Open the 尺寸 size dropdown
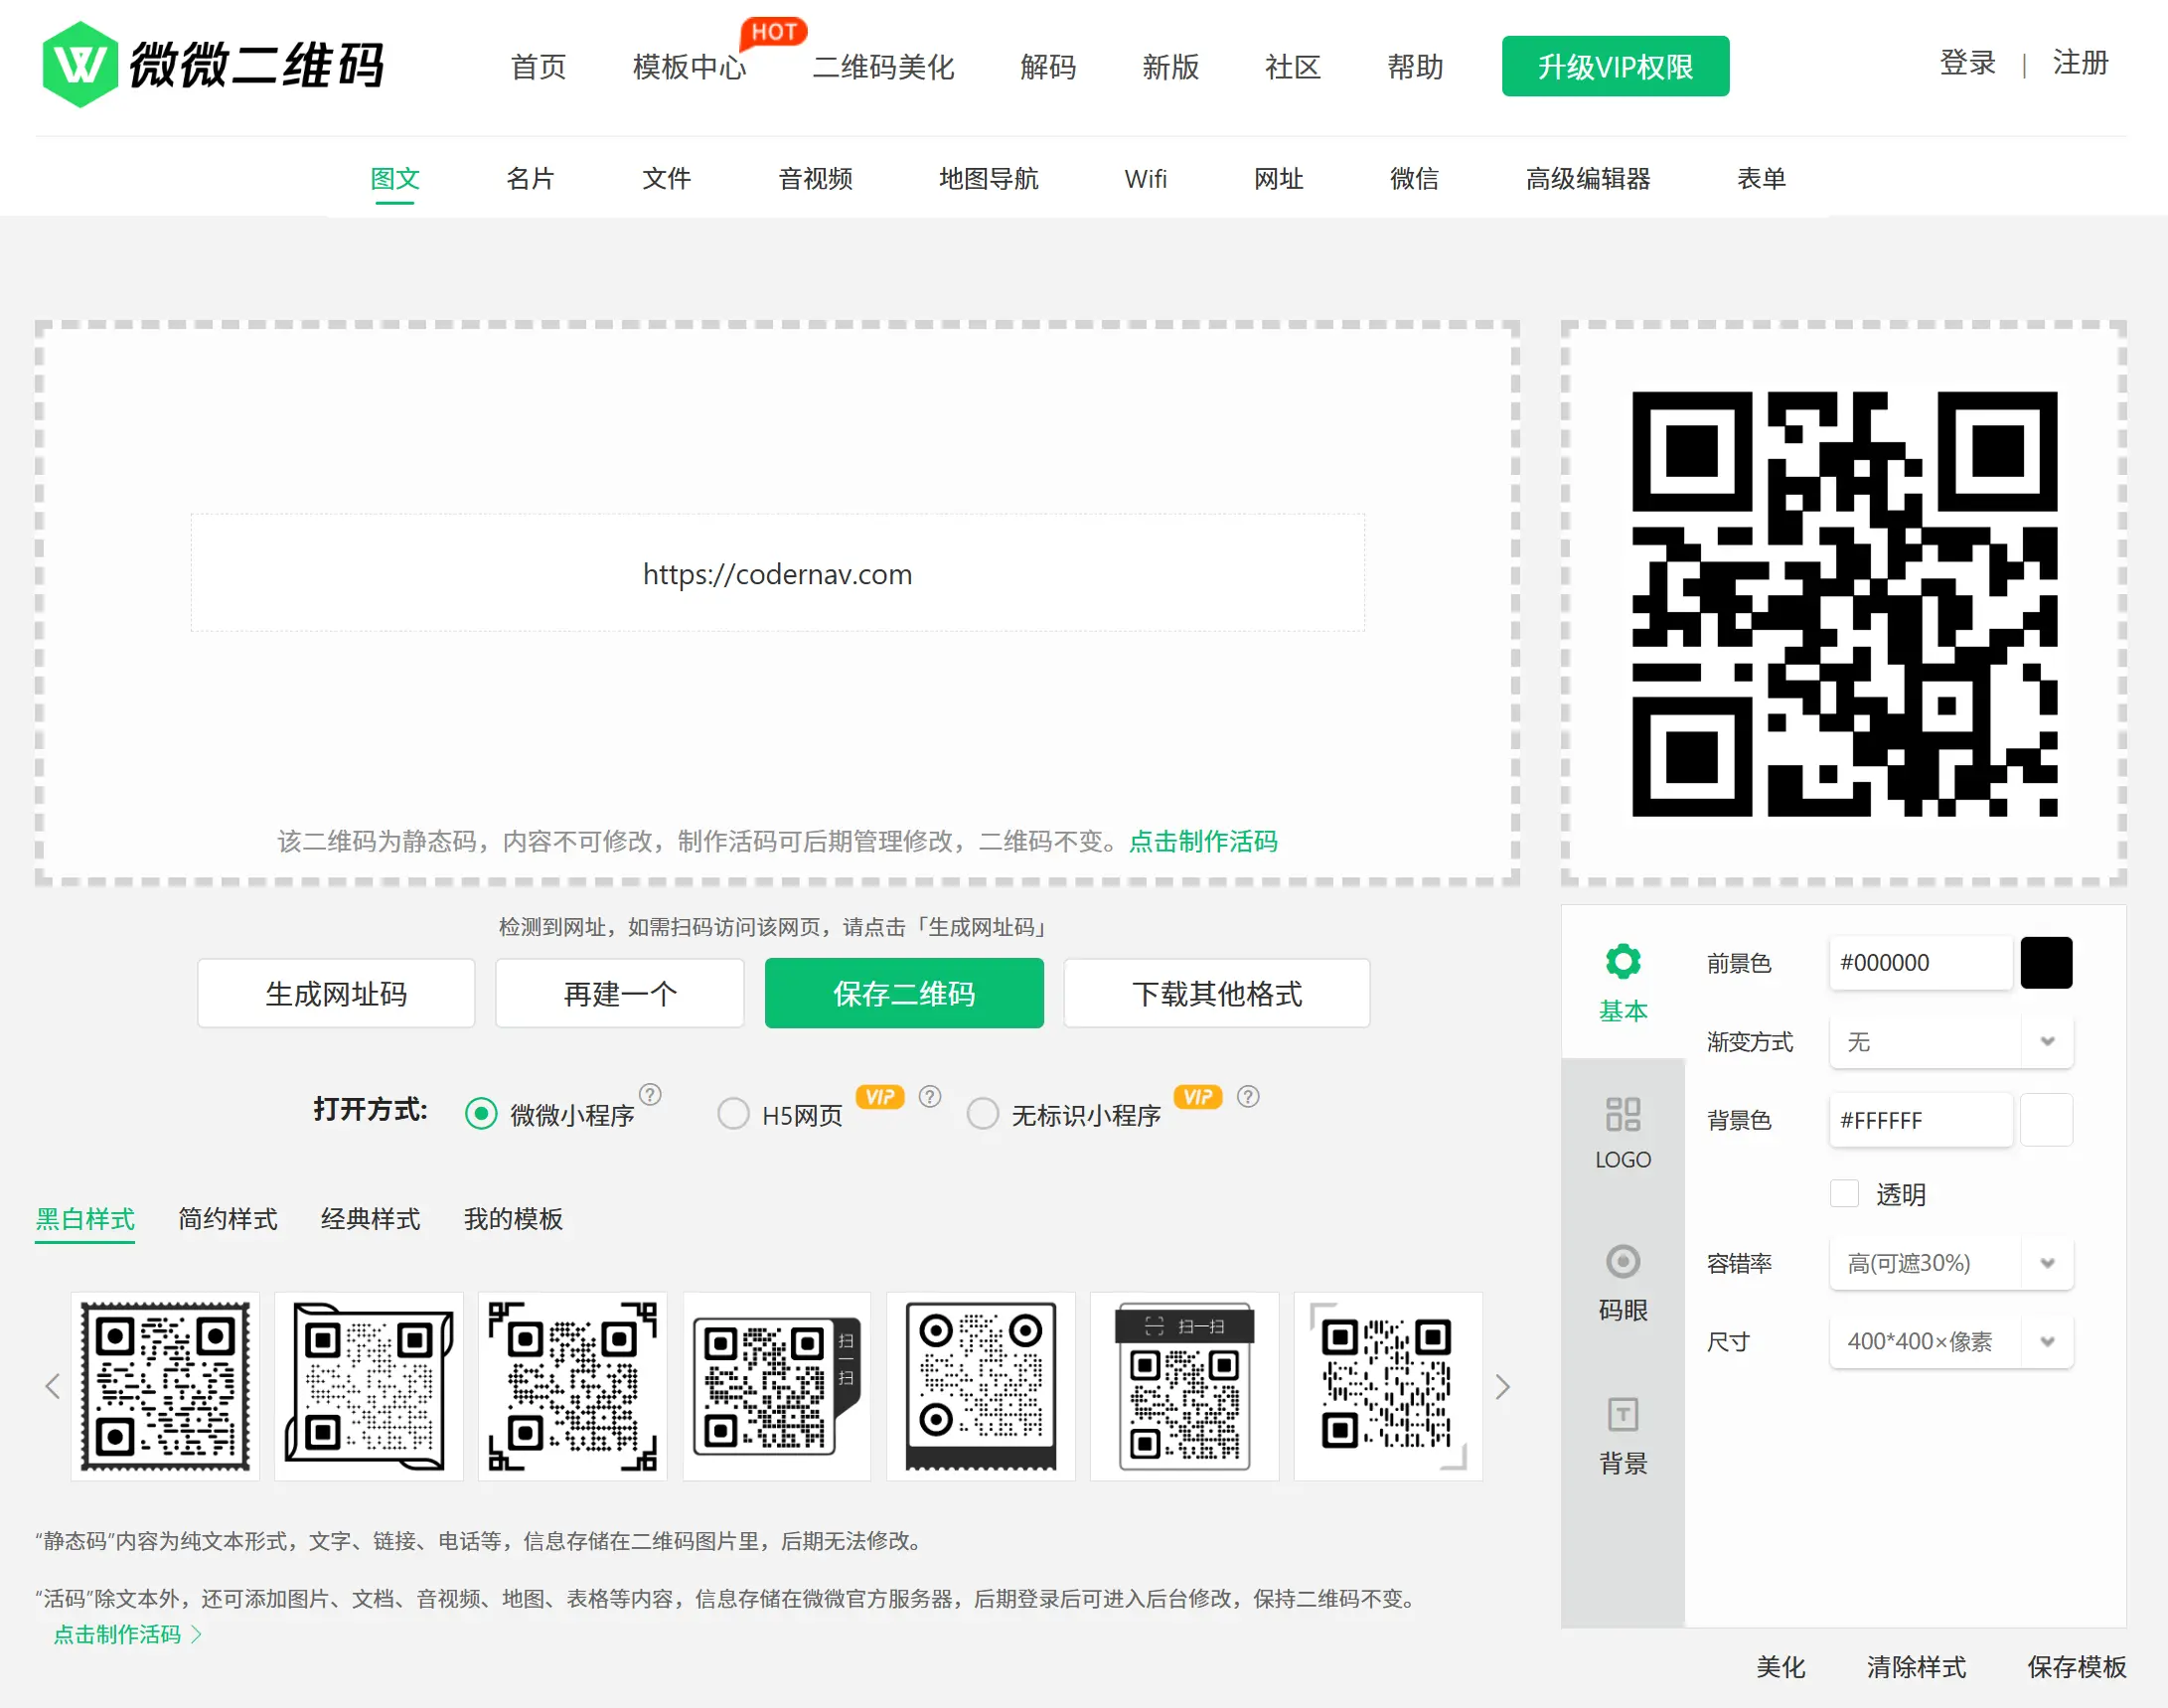The width and height of the screenshot is (2168, 1708). (1949, 1341)
